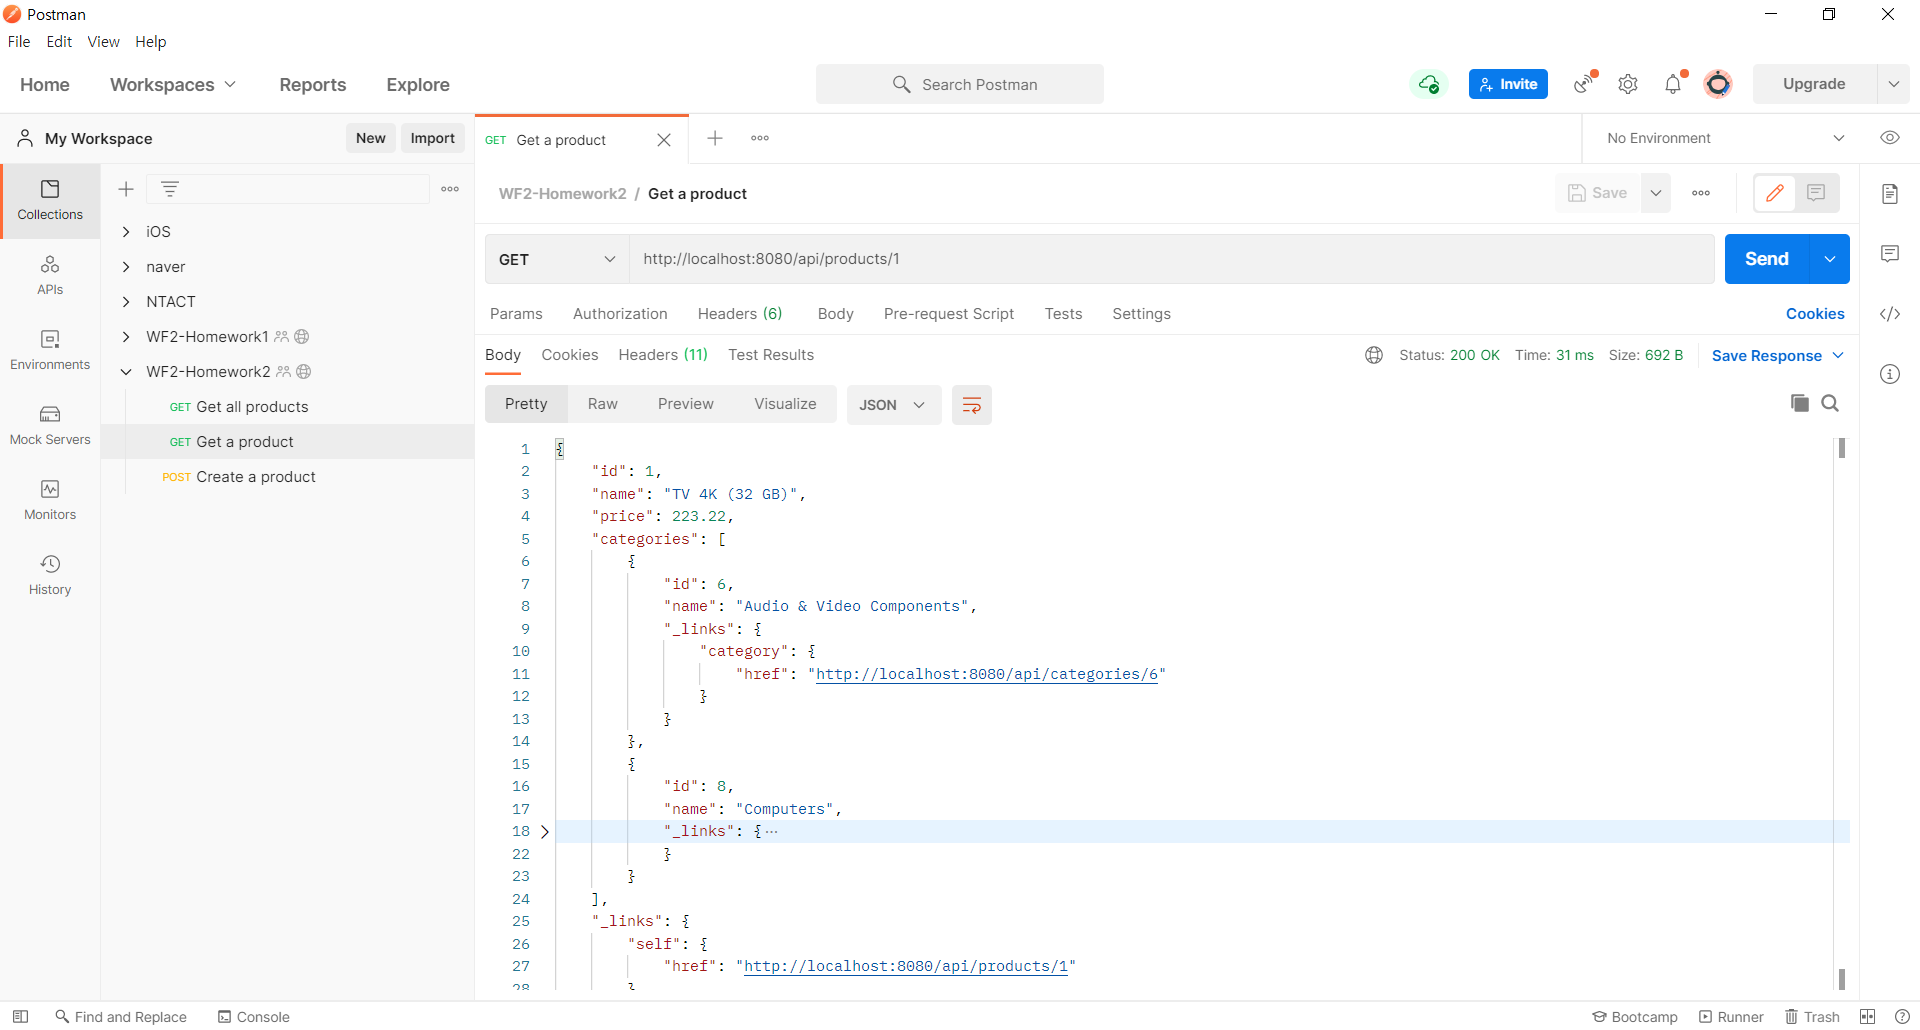Open the Save options dropdown arrow
1920x1030 pixels.
pyautogui.click(x=1656, y=193)
